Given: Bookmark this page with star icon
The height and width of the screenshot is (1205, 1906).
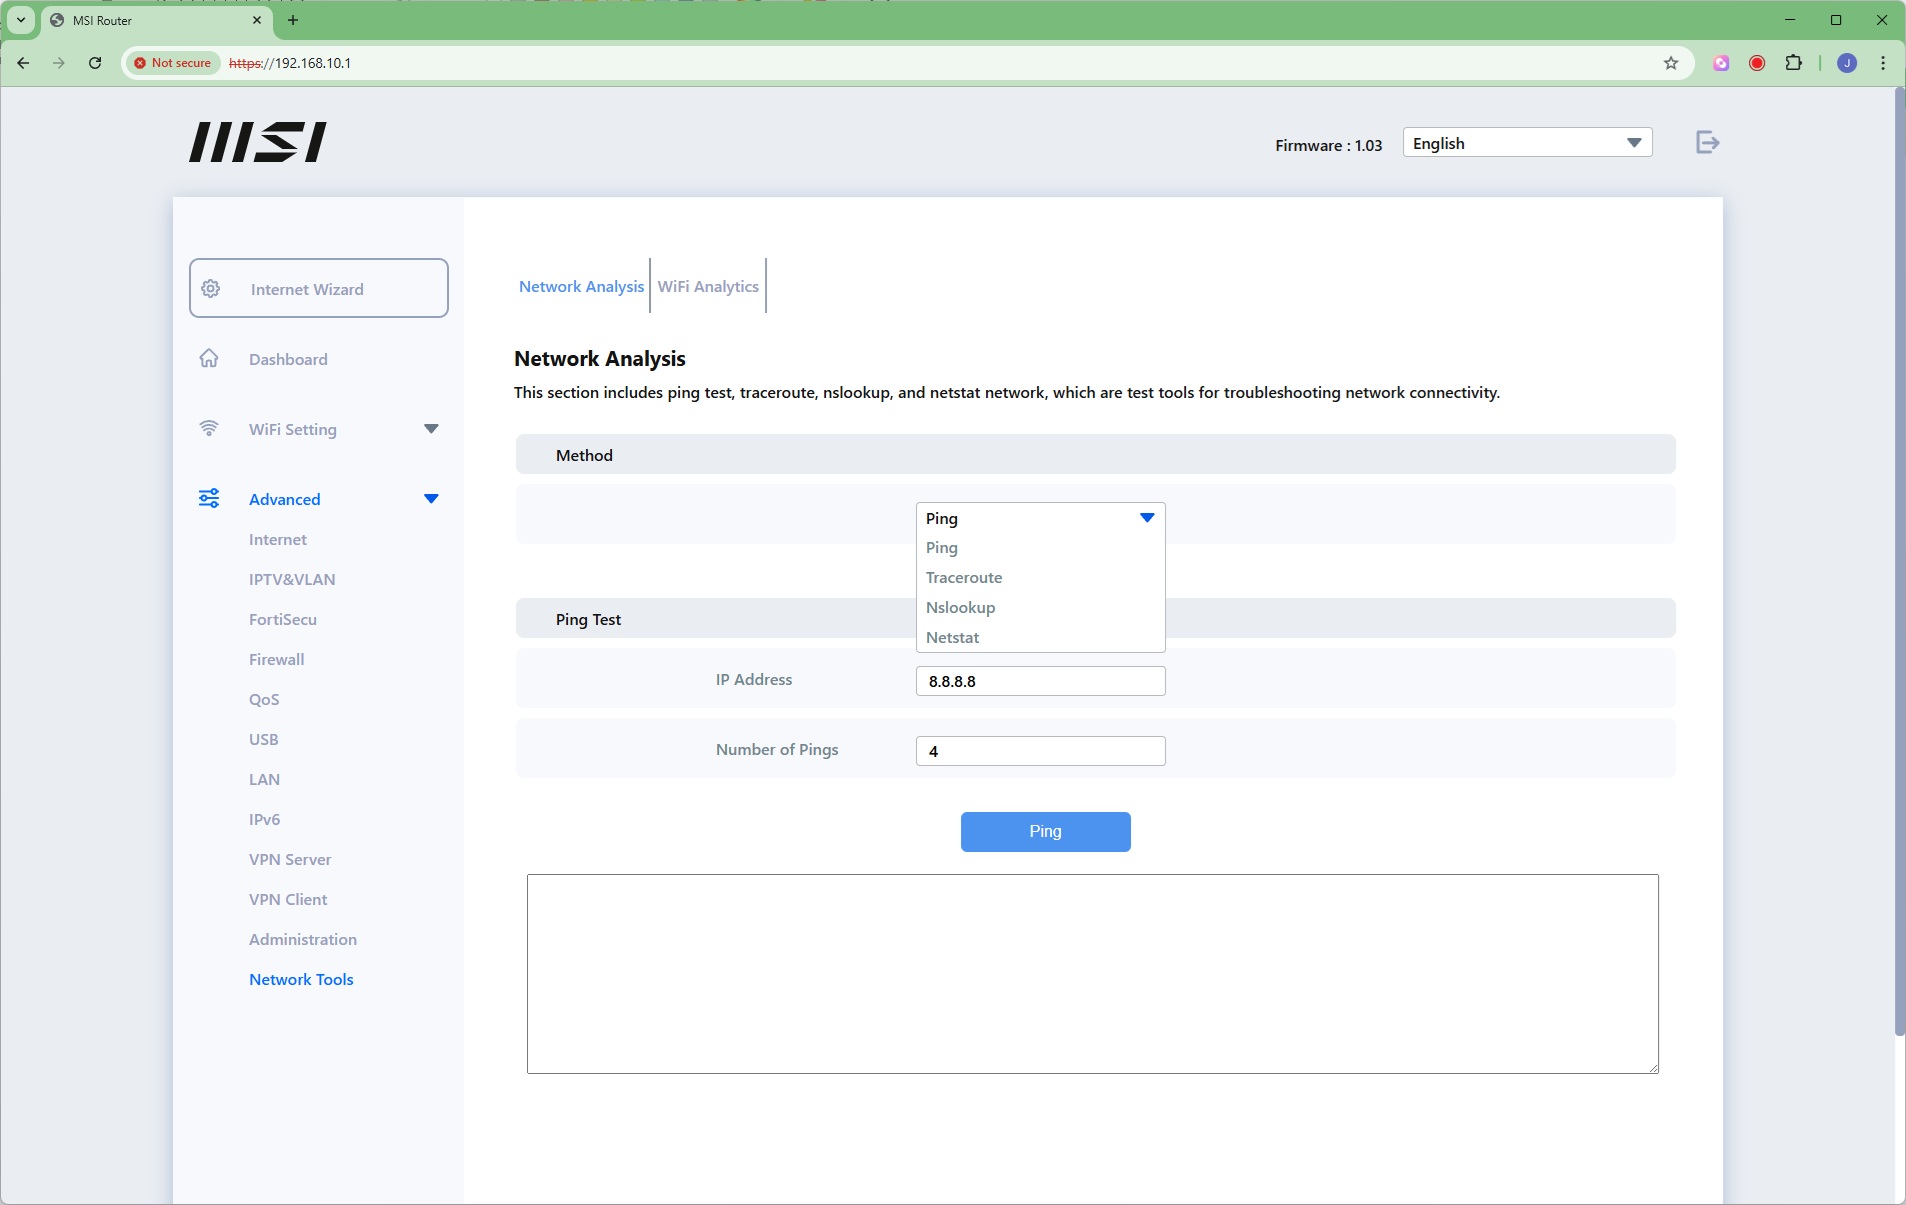Looking at the screenshot, I should click(1670, 63).
